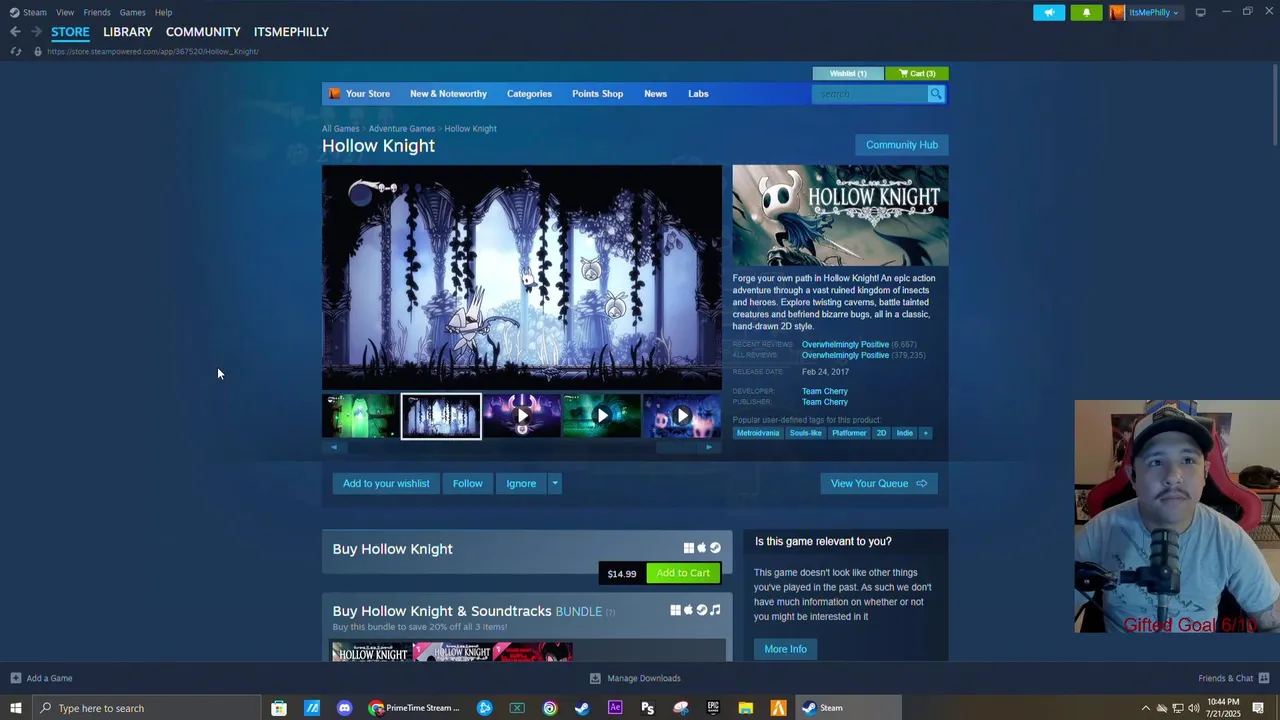
Task: Show hidden tray icons chevron
Action: point(1146,708)
